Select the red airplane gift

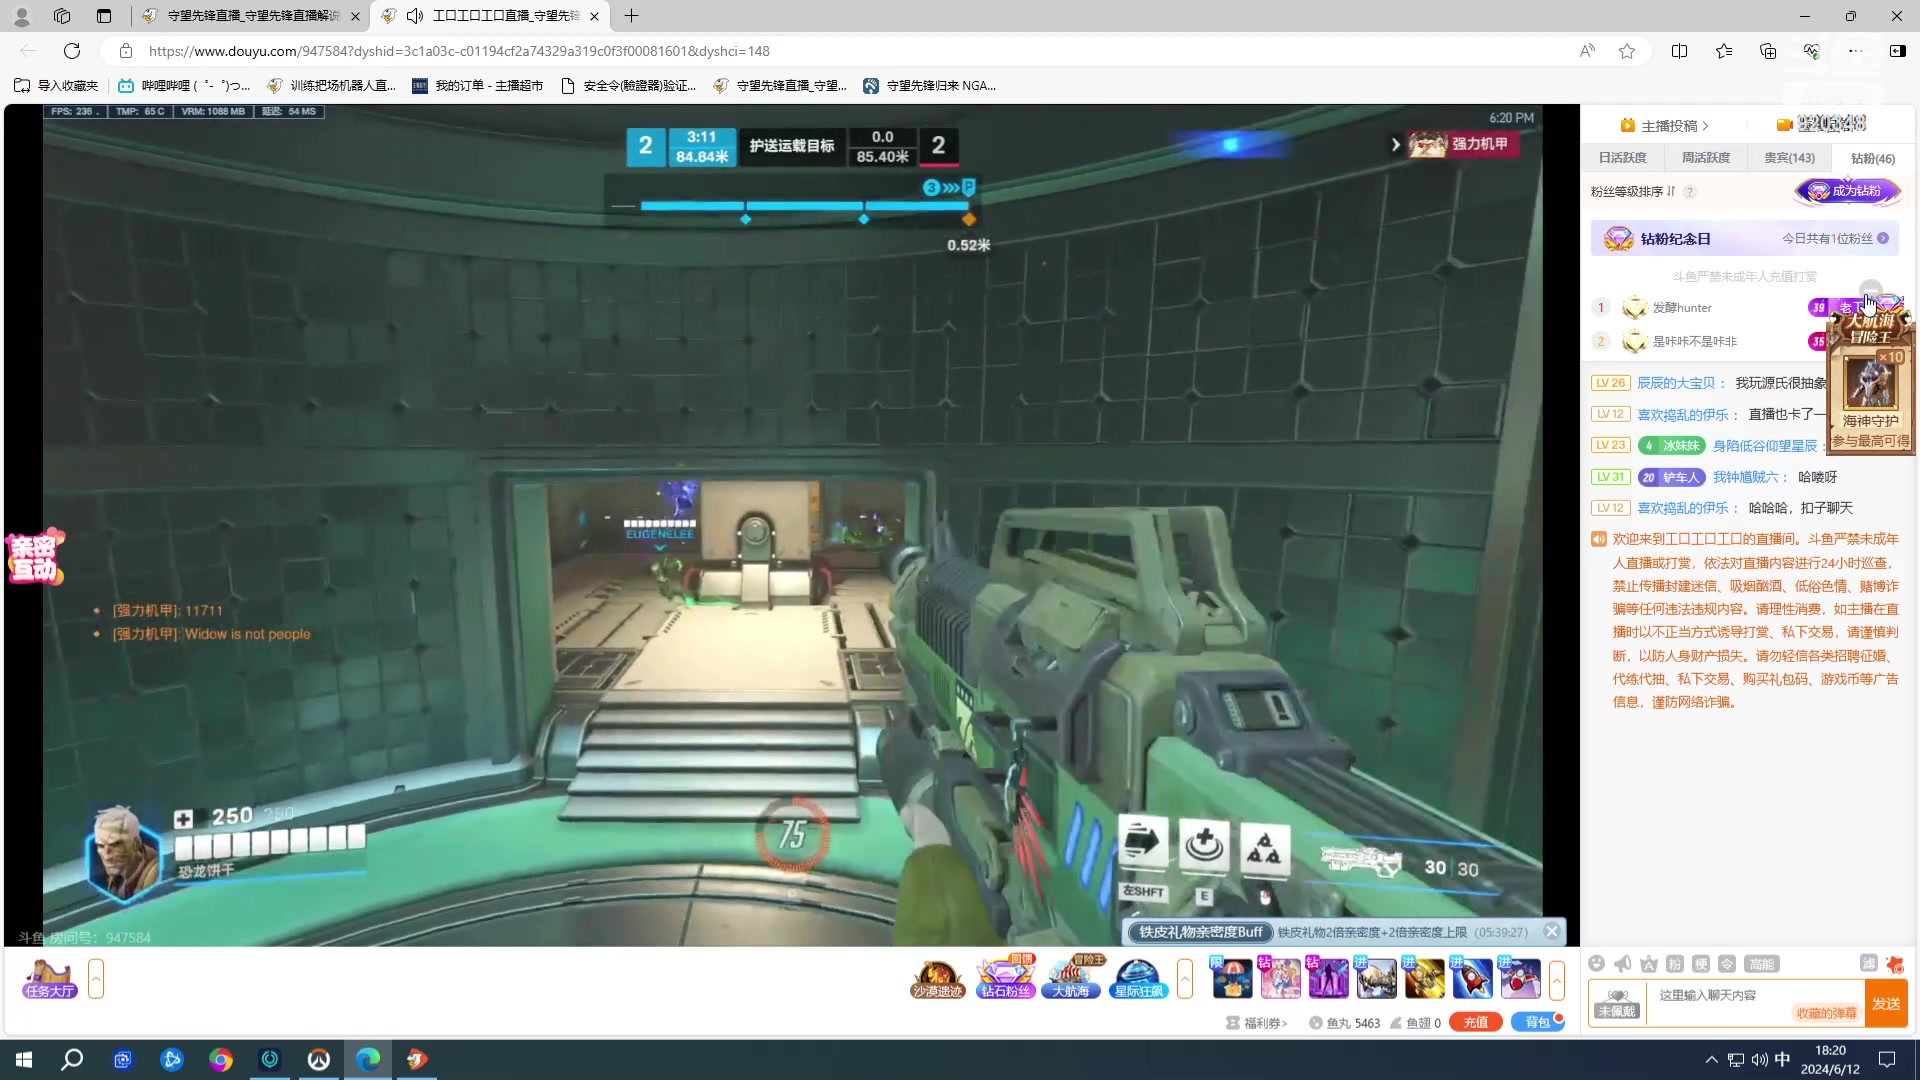[x=1519, y=979]
